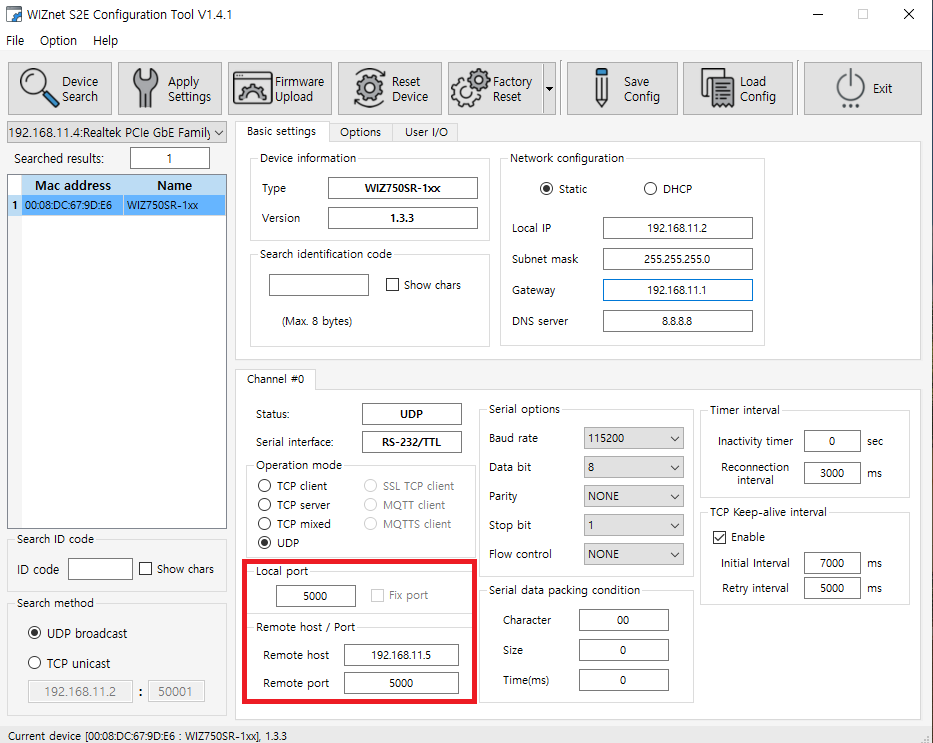Select the Static network radio button
The width and height of the screenshot is (933, 743).
546,189
